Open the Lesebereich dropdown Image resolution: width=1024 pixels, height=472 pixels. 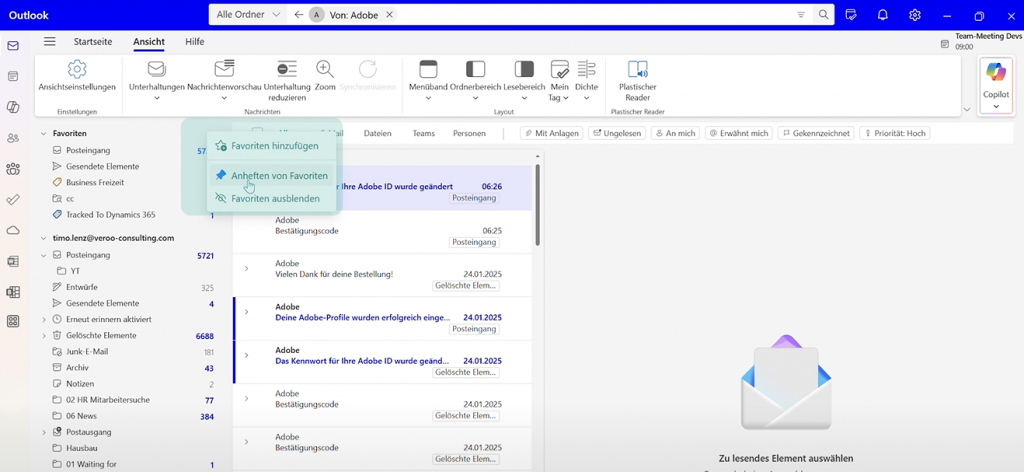pyautogui.click(x=524, y=98)
